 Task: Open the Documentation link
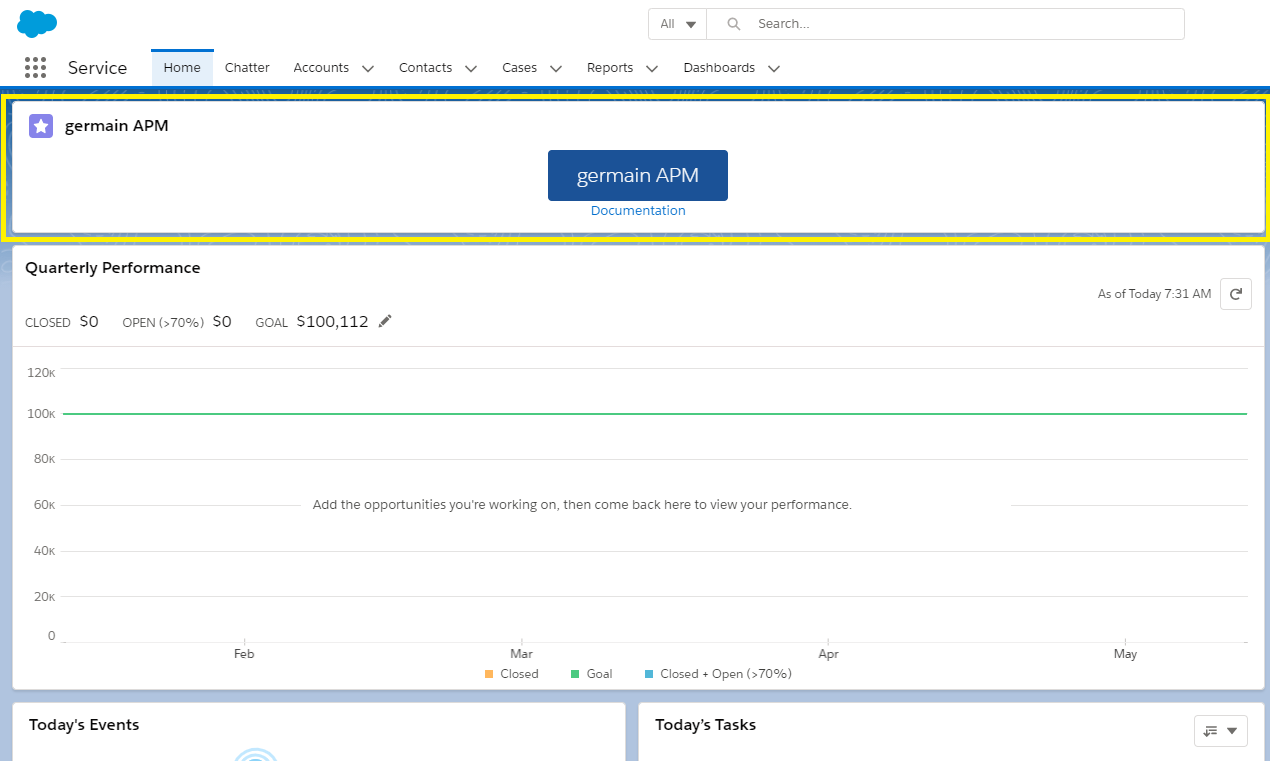point(637,210)
